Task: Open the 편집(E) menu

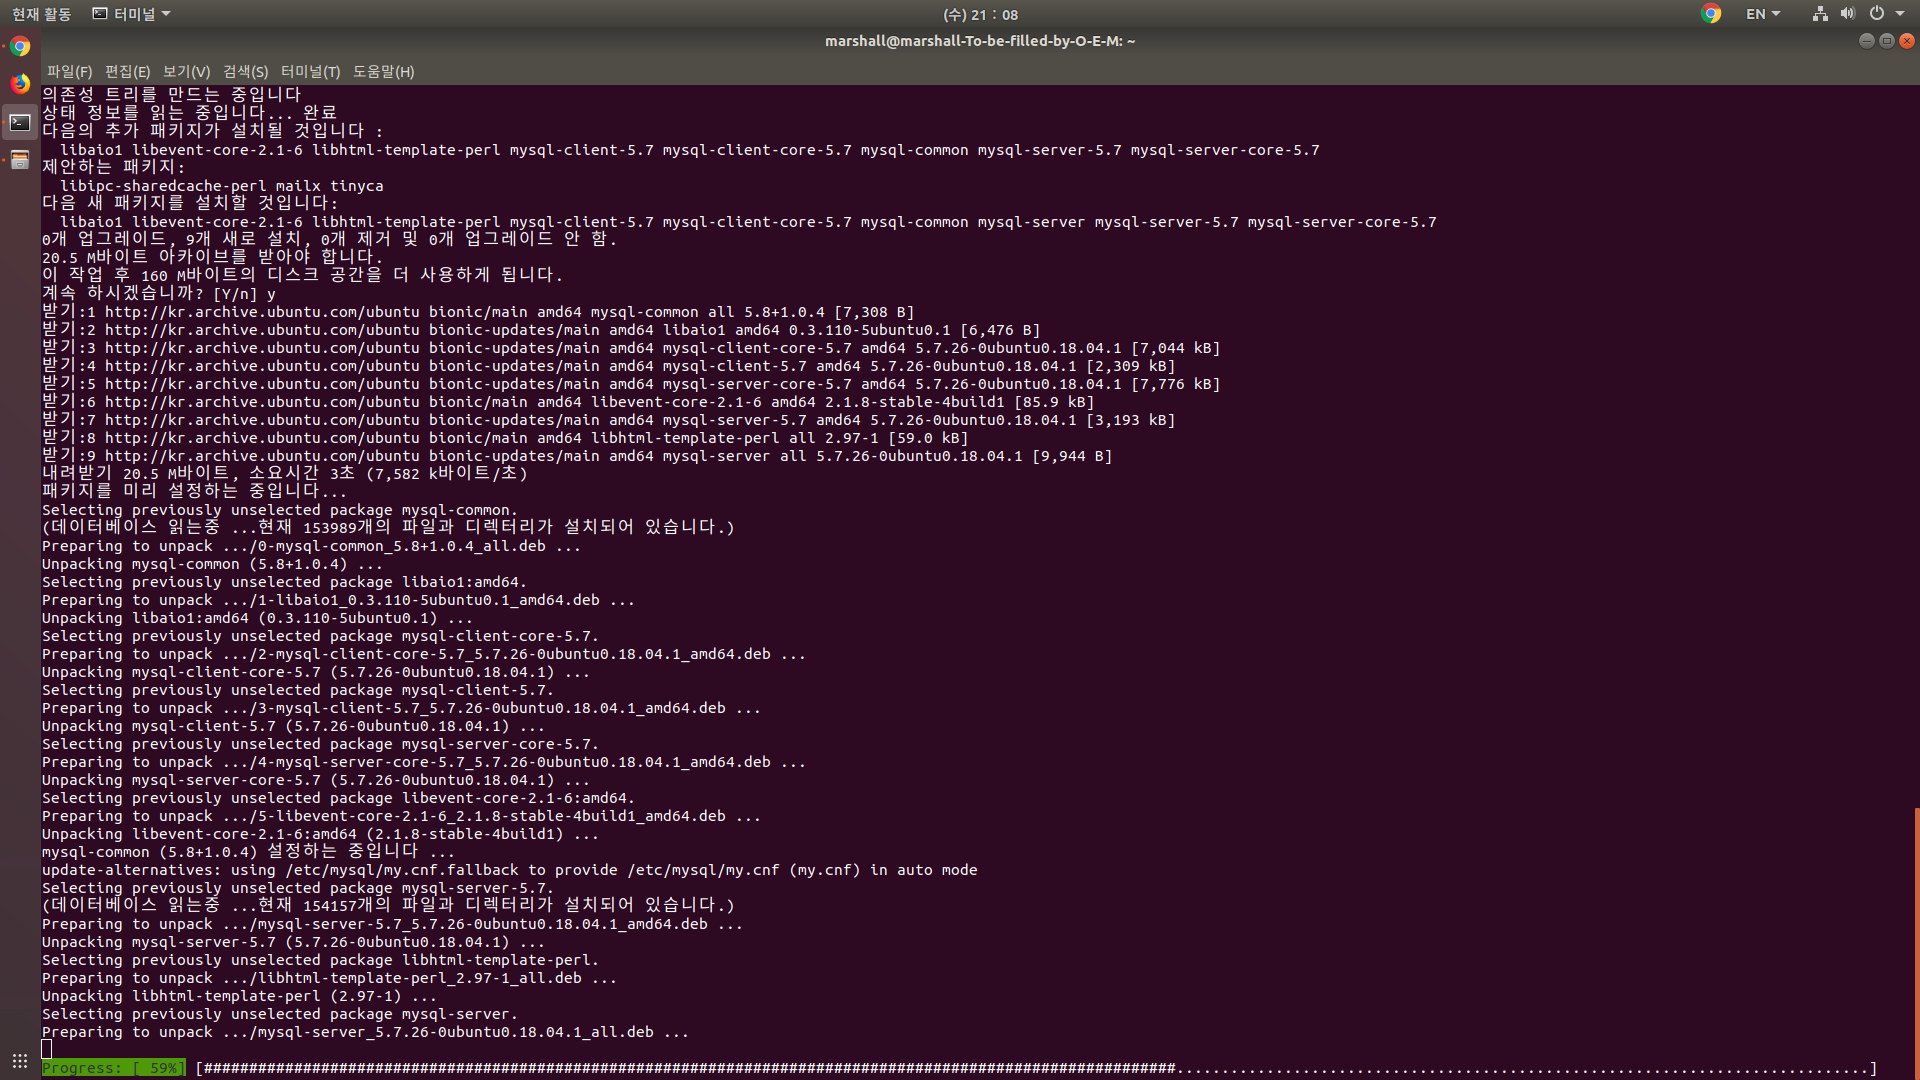Action: tap(127, 72)
